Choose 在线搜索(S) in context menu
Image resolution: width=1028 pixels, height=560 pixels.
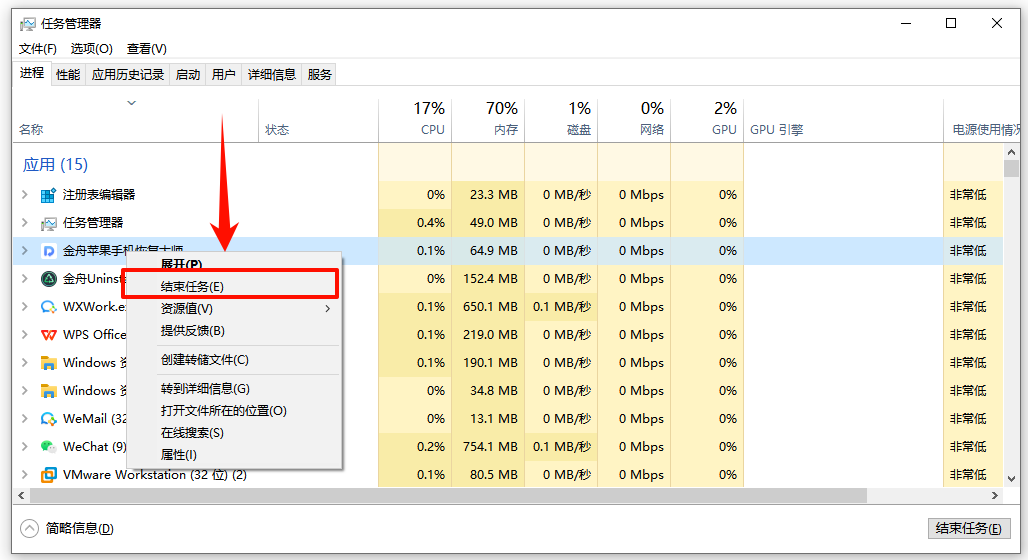coord(234,433)
